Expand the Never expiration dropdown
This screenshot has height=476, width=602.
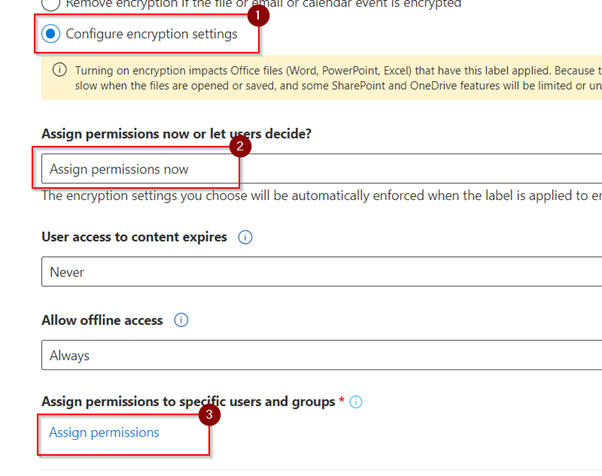coord(320,272)
